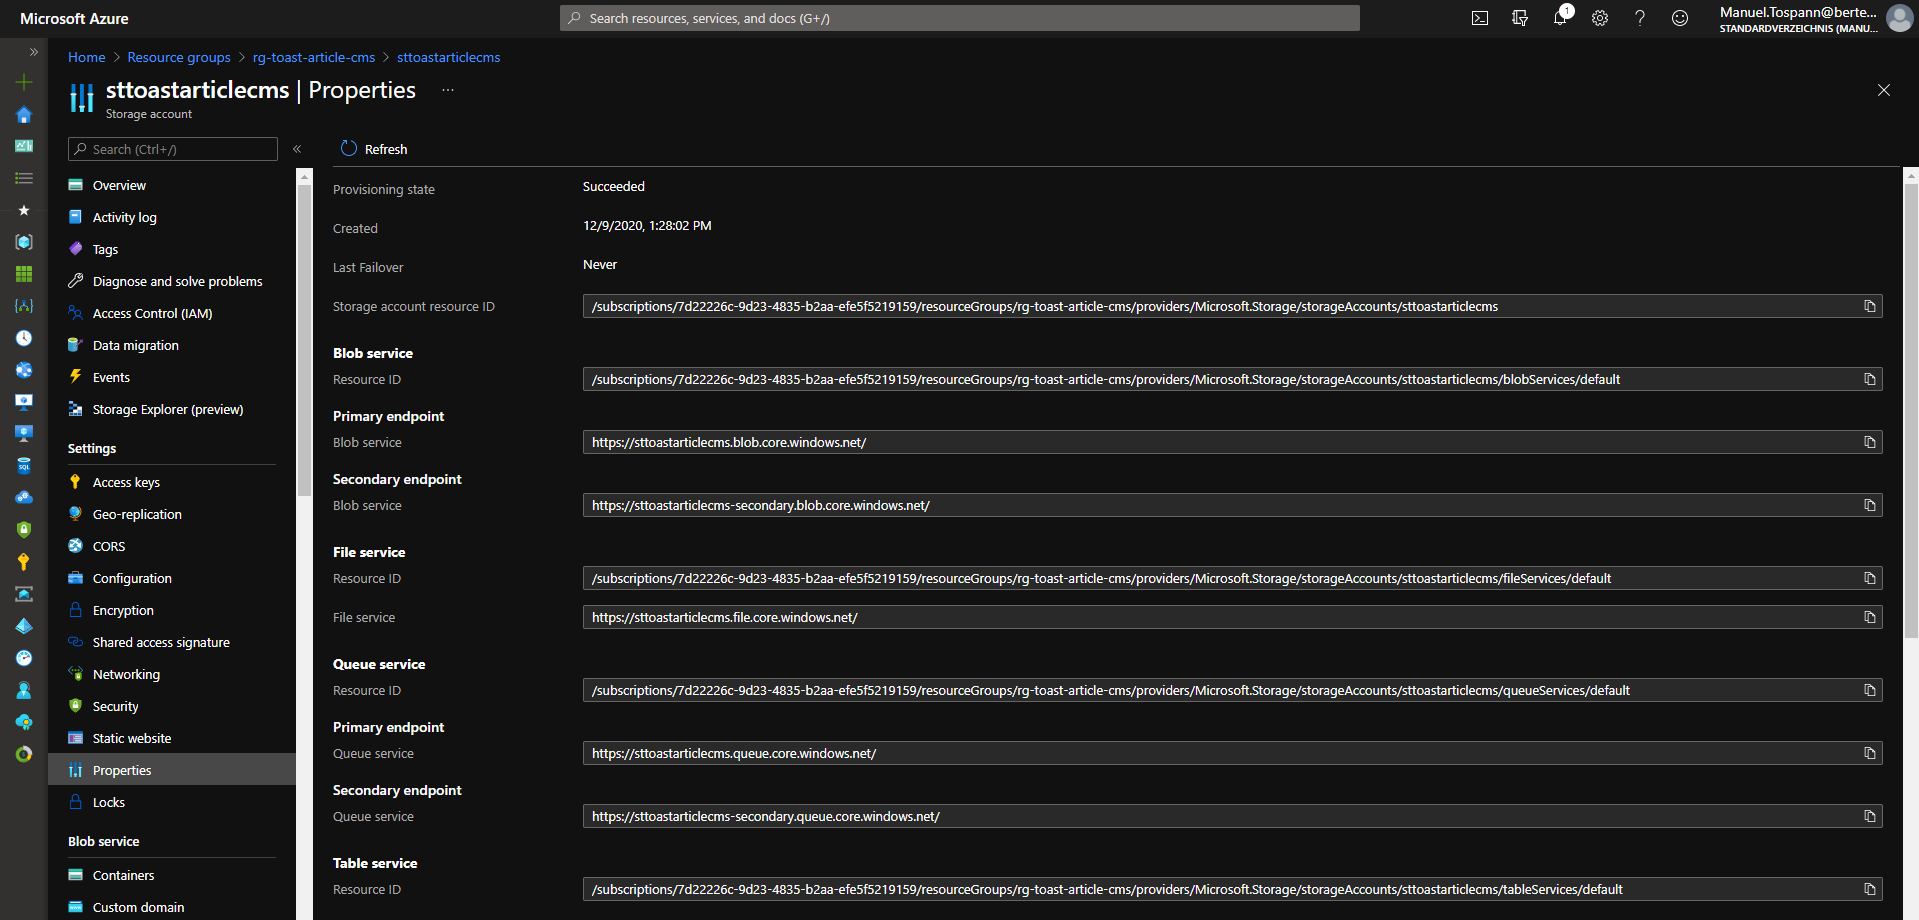
Task: Collapse the resource menu pane
Action: (x=297, y=149)
